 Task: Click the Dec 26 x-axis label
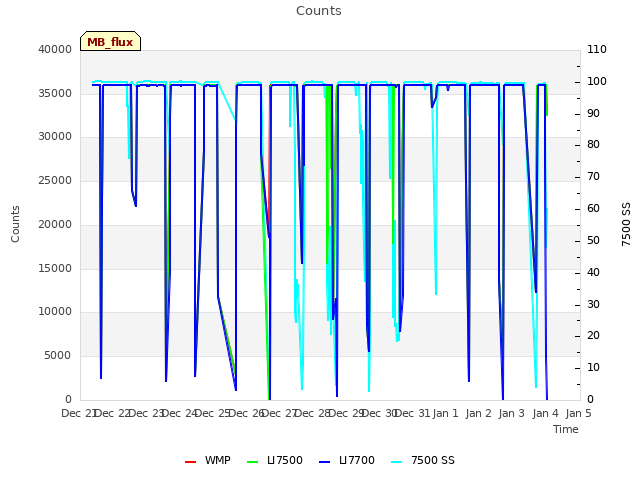246,413
